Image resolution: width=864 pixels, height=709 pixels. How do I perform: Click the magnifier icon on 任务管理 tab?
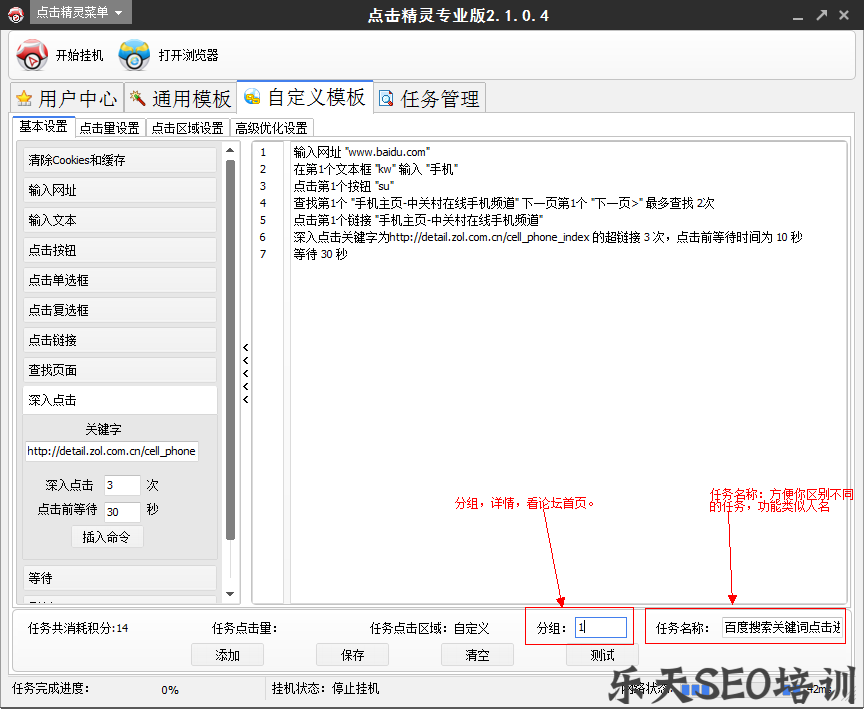click(x=388, y=98)
